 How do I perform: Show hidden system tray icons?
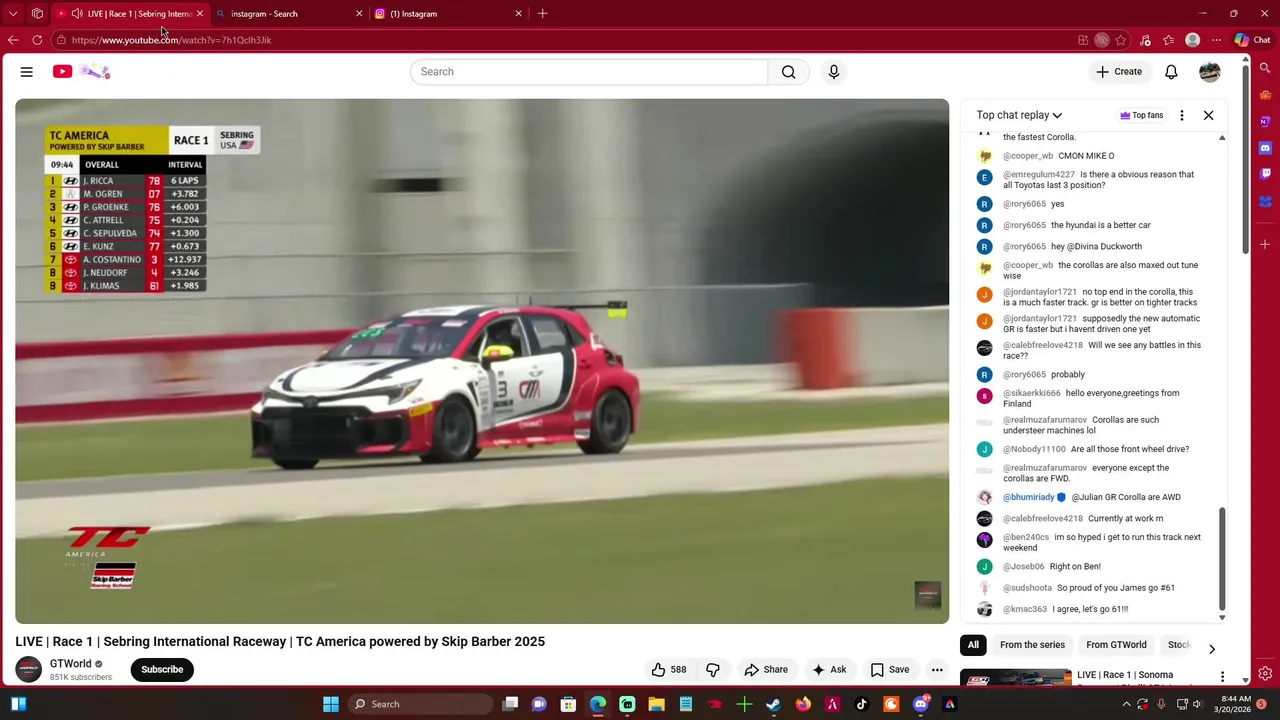click(x=1126, y=704)
